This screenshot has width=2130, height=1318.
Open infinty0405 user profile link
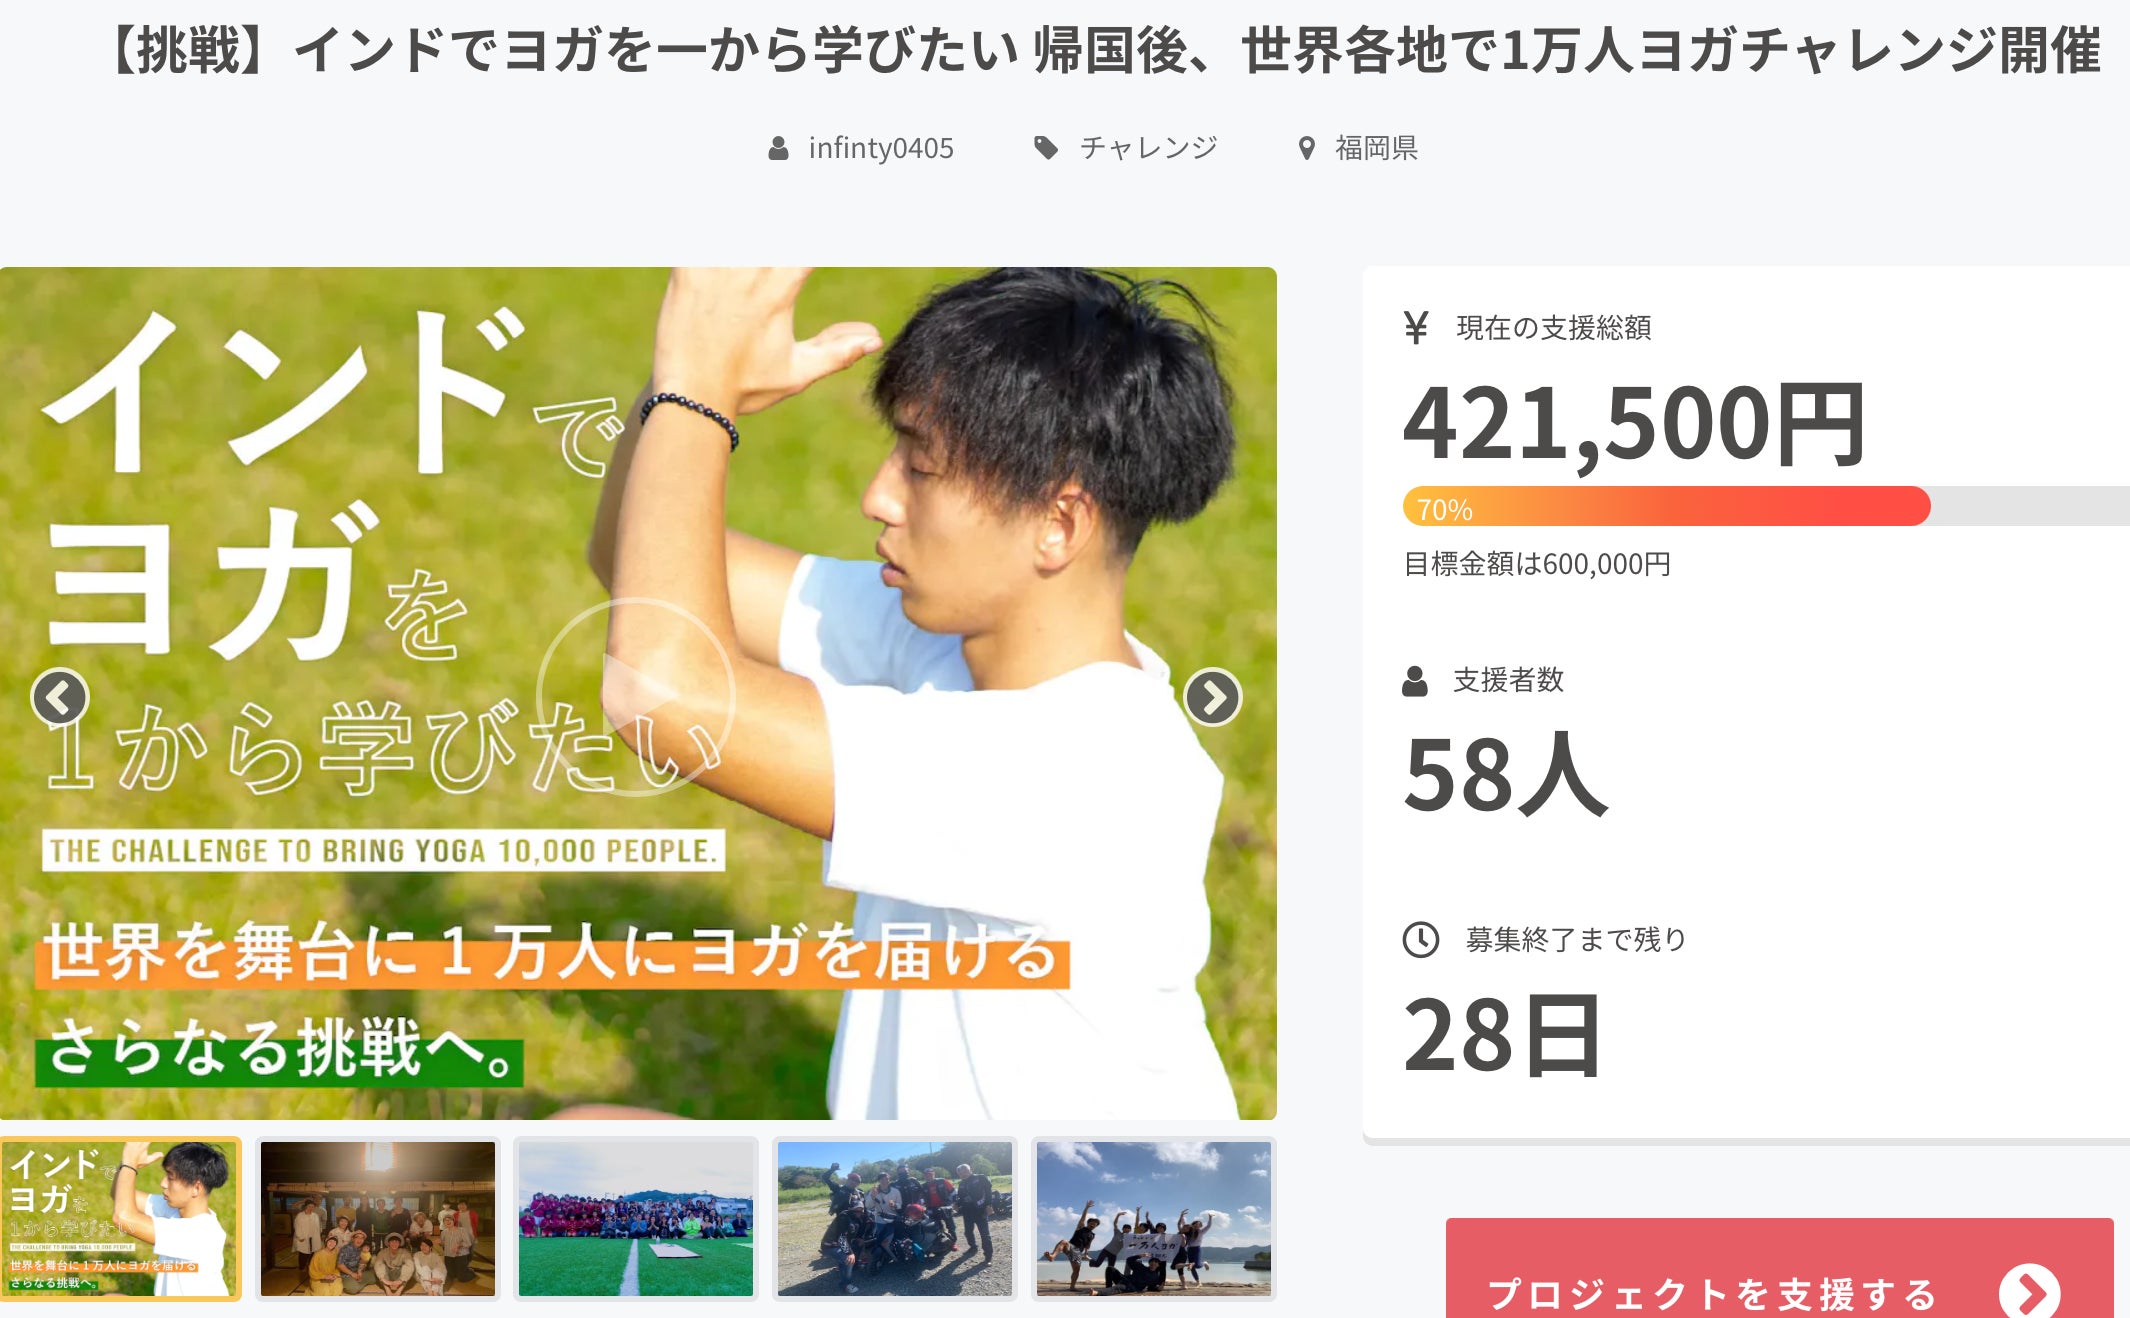[881, 149]
